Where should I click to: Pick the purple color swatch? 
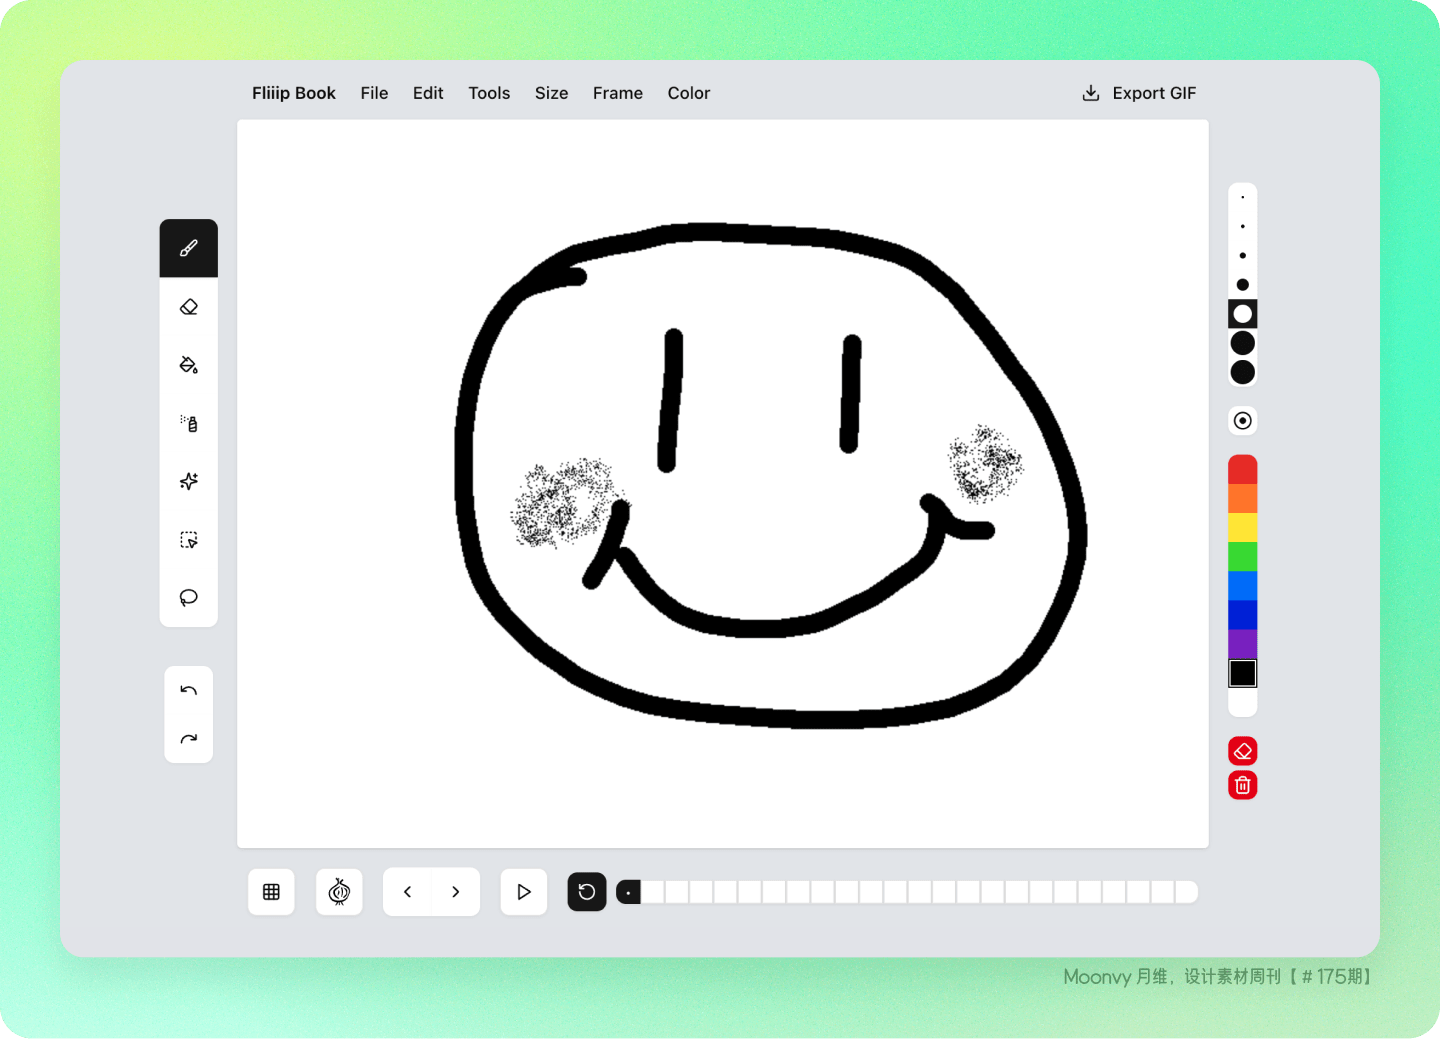pyautogui.click(x=1243, y=644)
